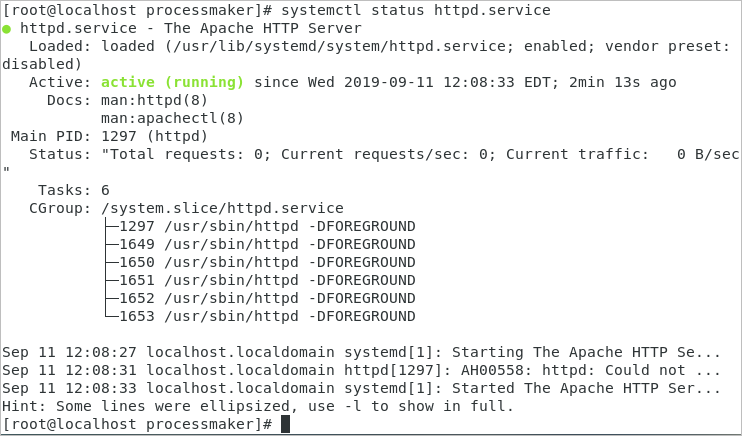Click the "Total requests: 0" status text
This screenshot has height=436, width=742.
tap(186, 154)
